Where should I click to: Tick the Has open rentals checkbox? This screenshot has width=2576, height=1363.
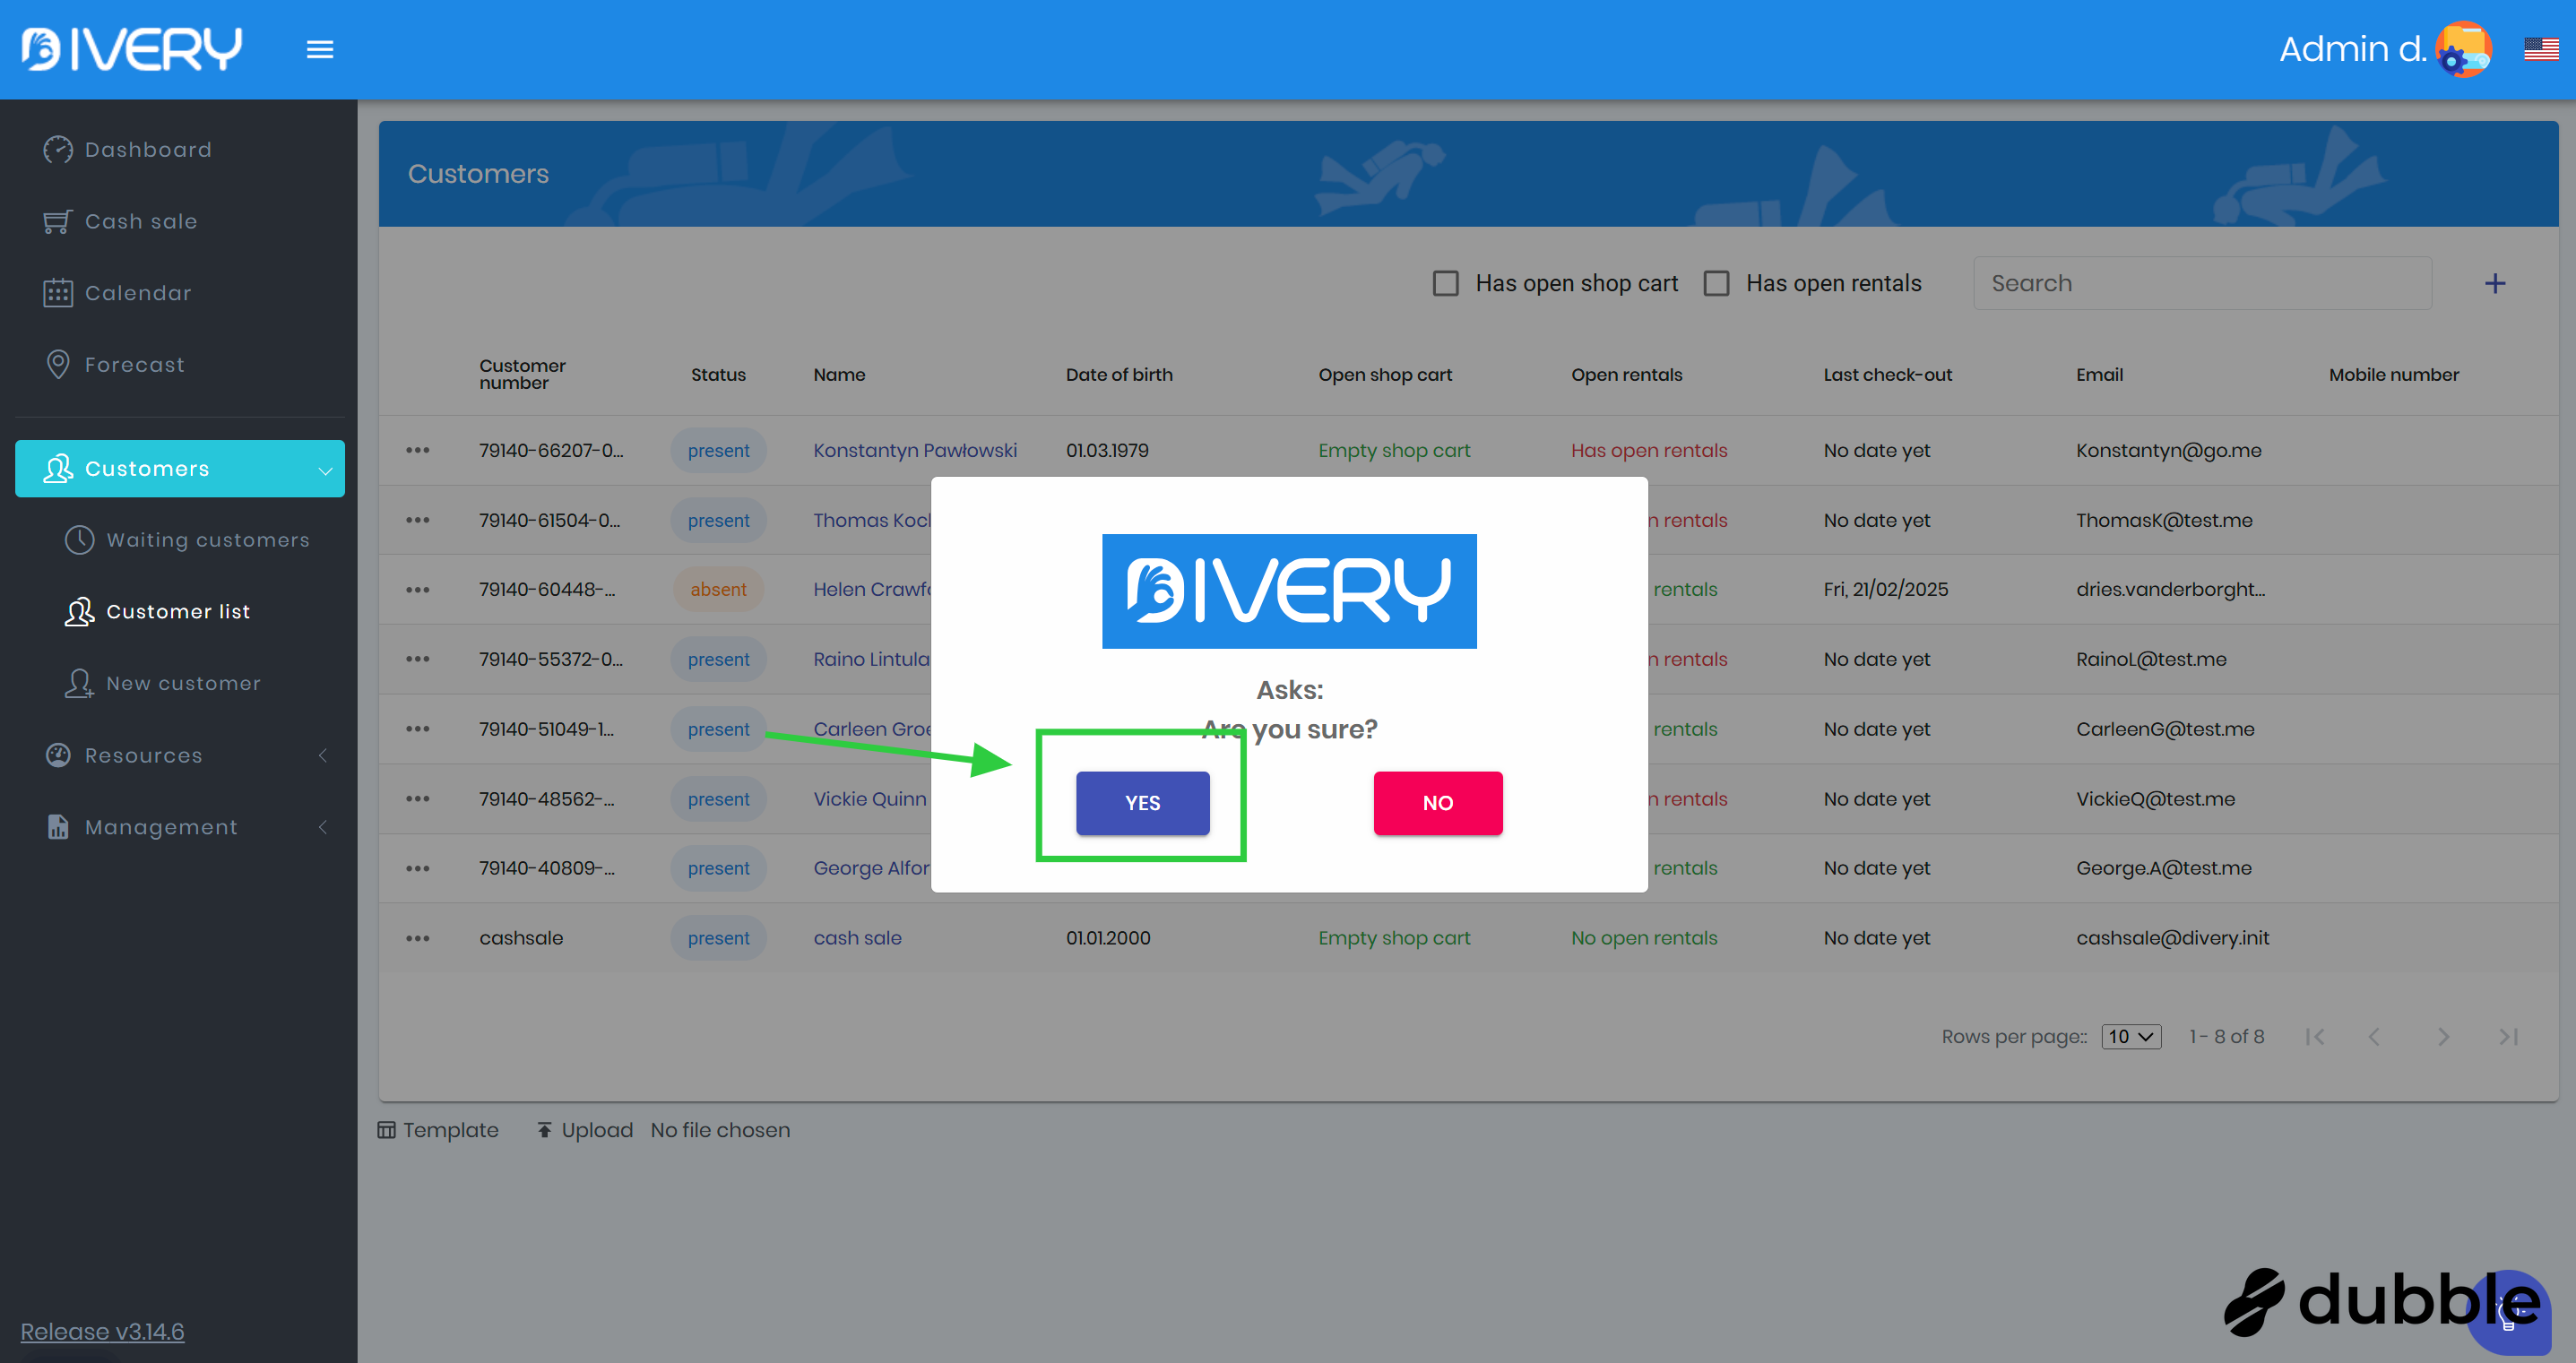1716,283
